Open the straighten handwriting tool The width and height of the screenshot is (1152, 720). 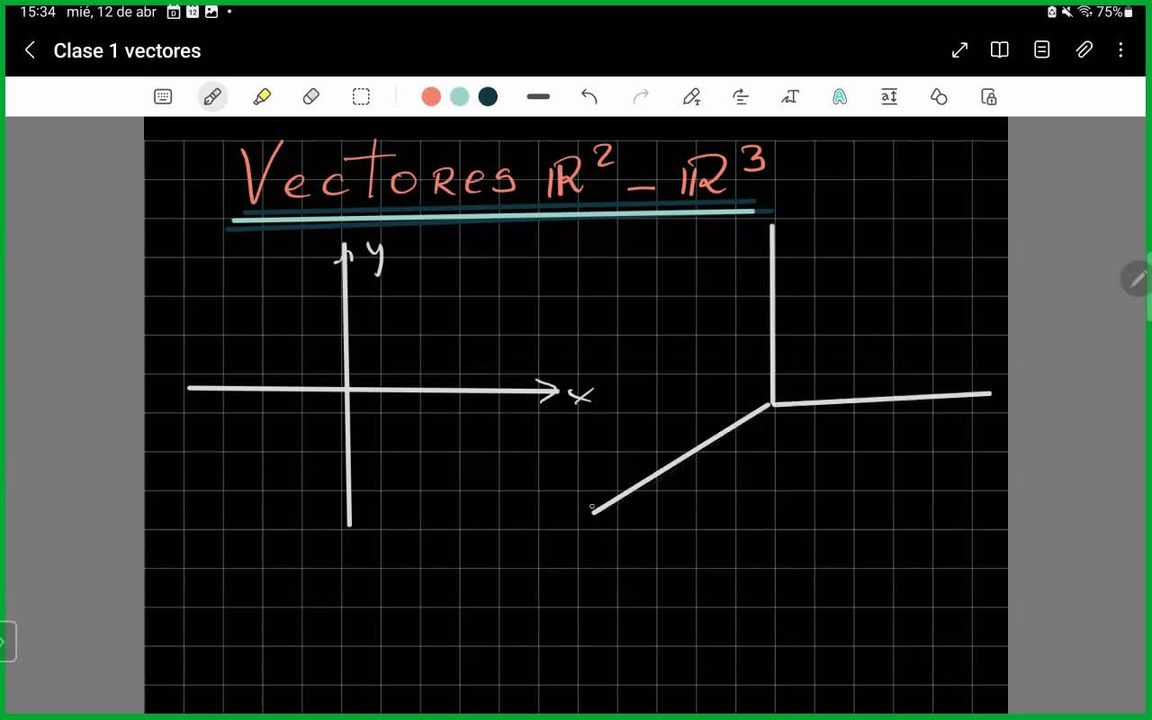[x=741, y=97]
